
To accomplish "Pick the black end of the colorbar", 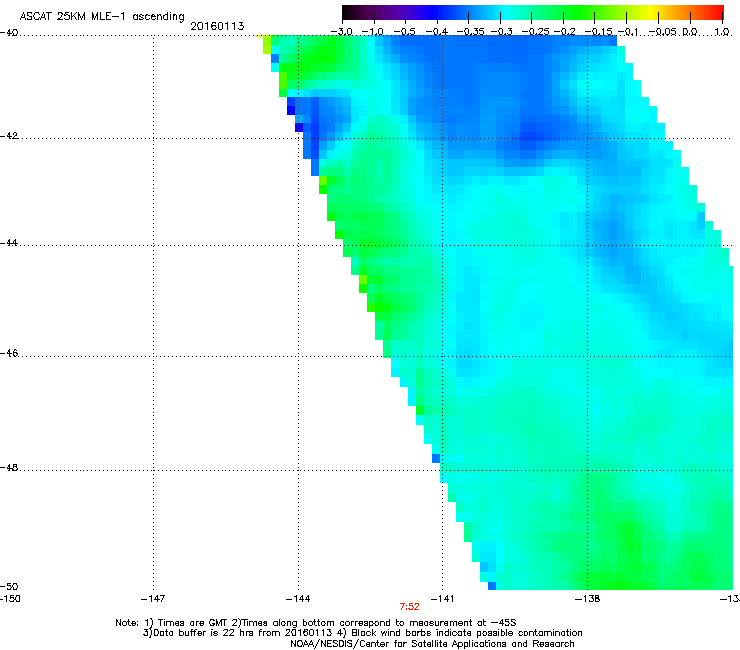I will pyautogui.click(x=348, y=13).
